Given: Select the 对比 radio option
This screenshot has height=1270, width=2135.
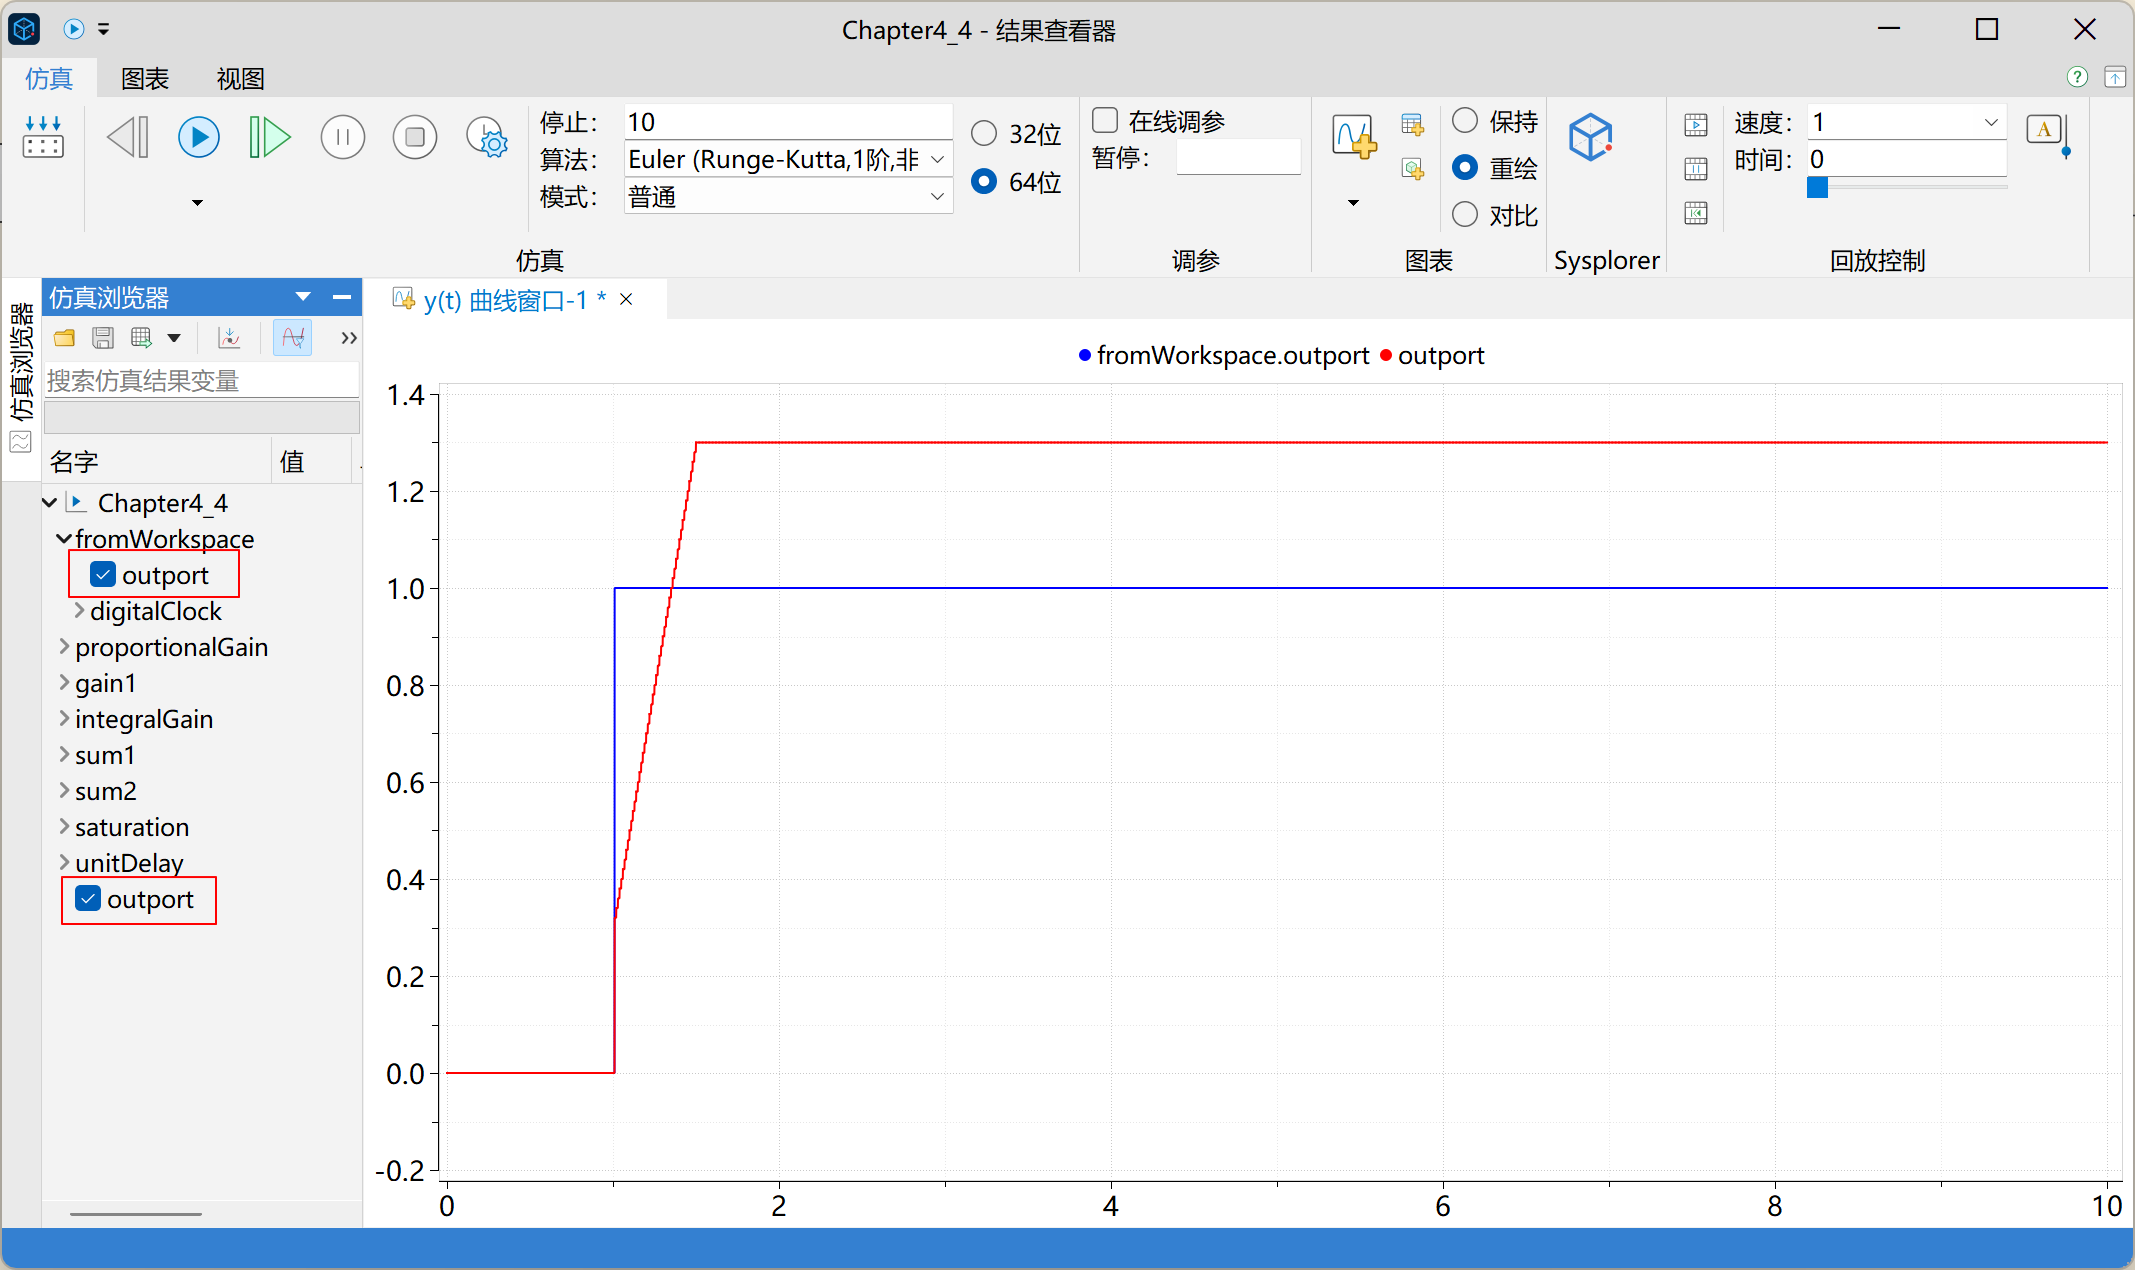Looking at the screenshot, I should (1465, 214).
